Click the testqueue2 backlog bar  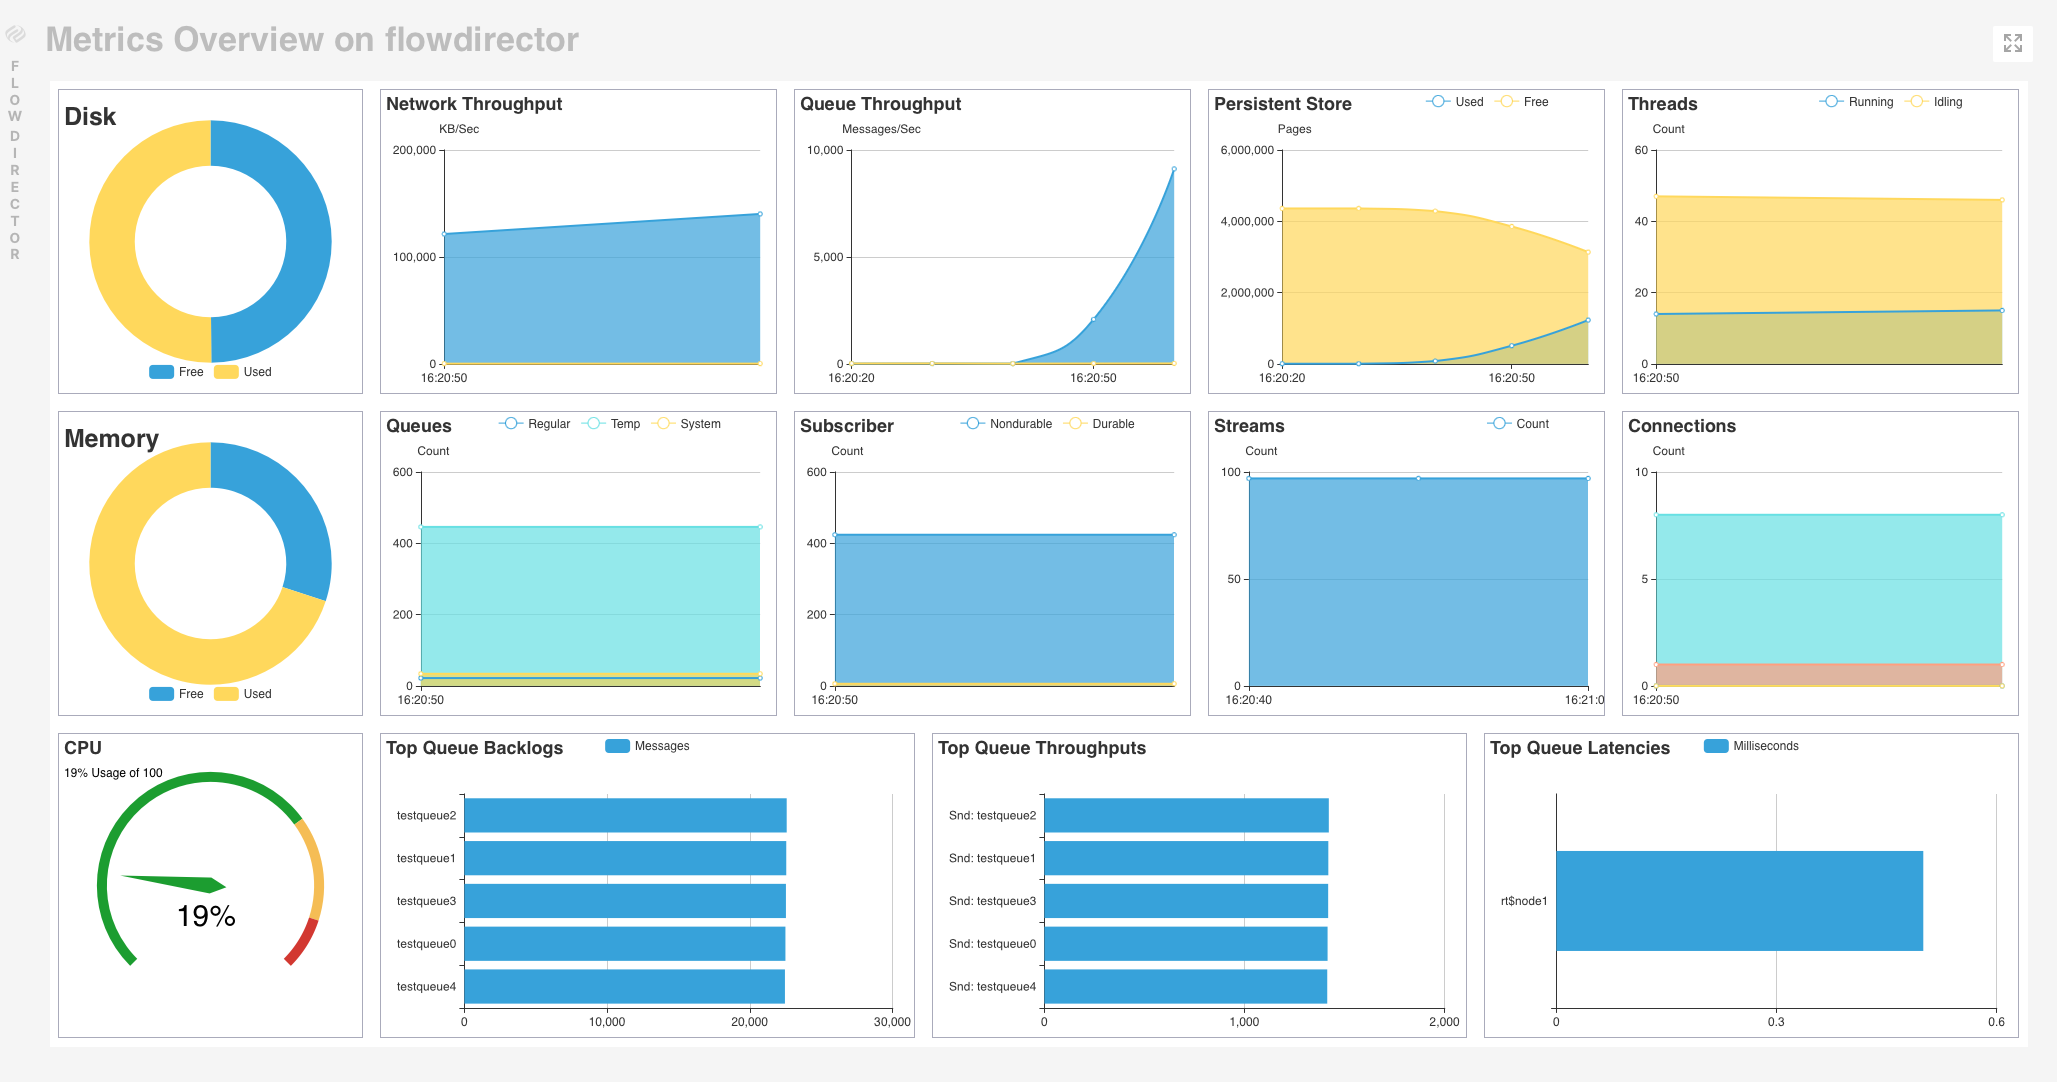click(625, 815)
